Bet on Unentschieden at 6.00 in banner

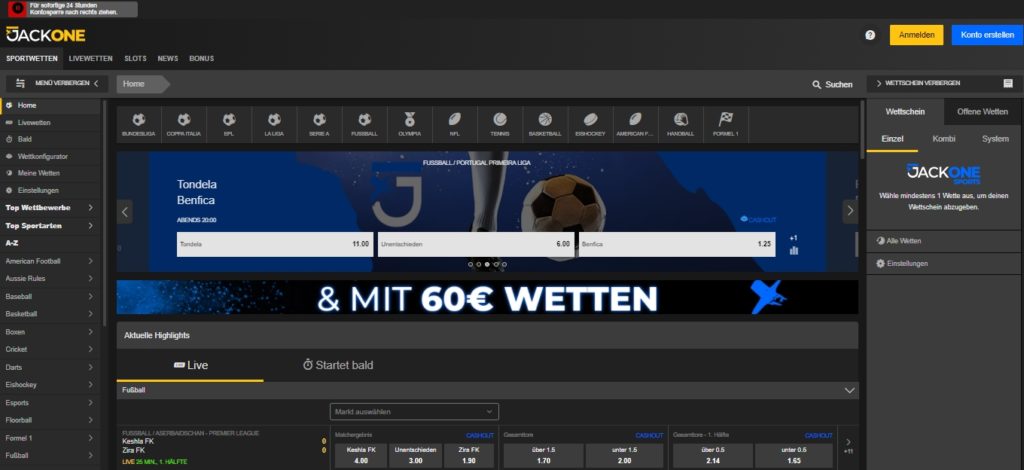476,244
